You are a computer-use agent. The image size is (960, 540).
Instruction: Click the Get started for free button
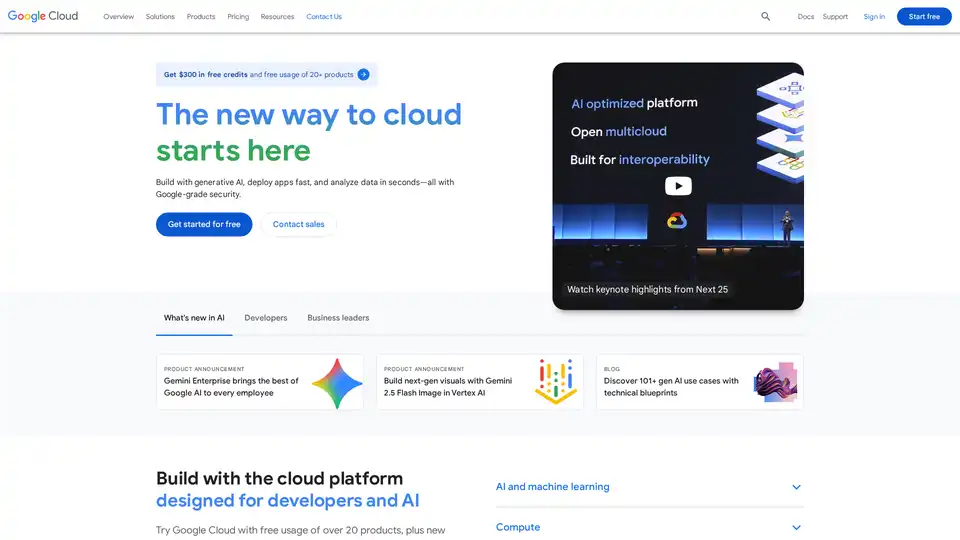tap(204, 225)
